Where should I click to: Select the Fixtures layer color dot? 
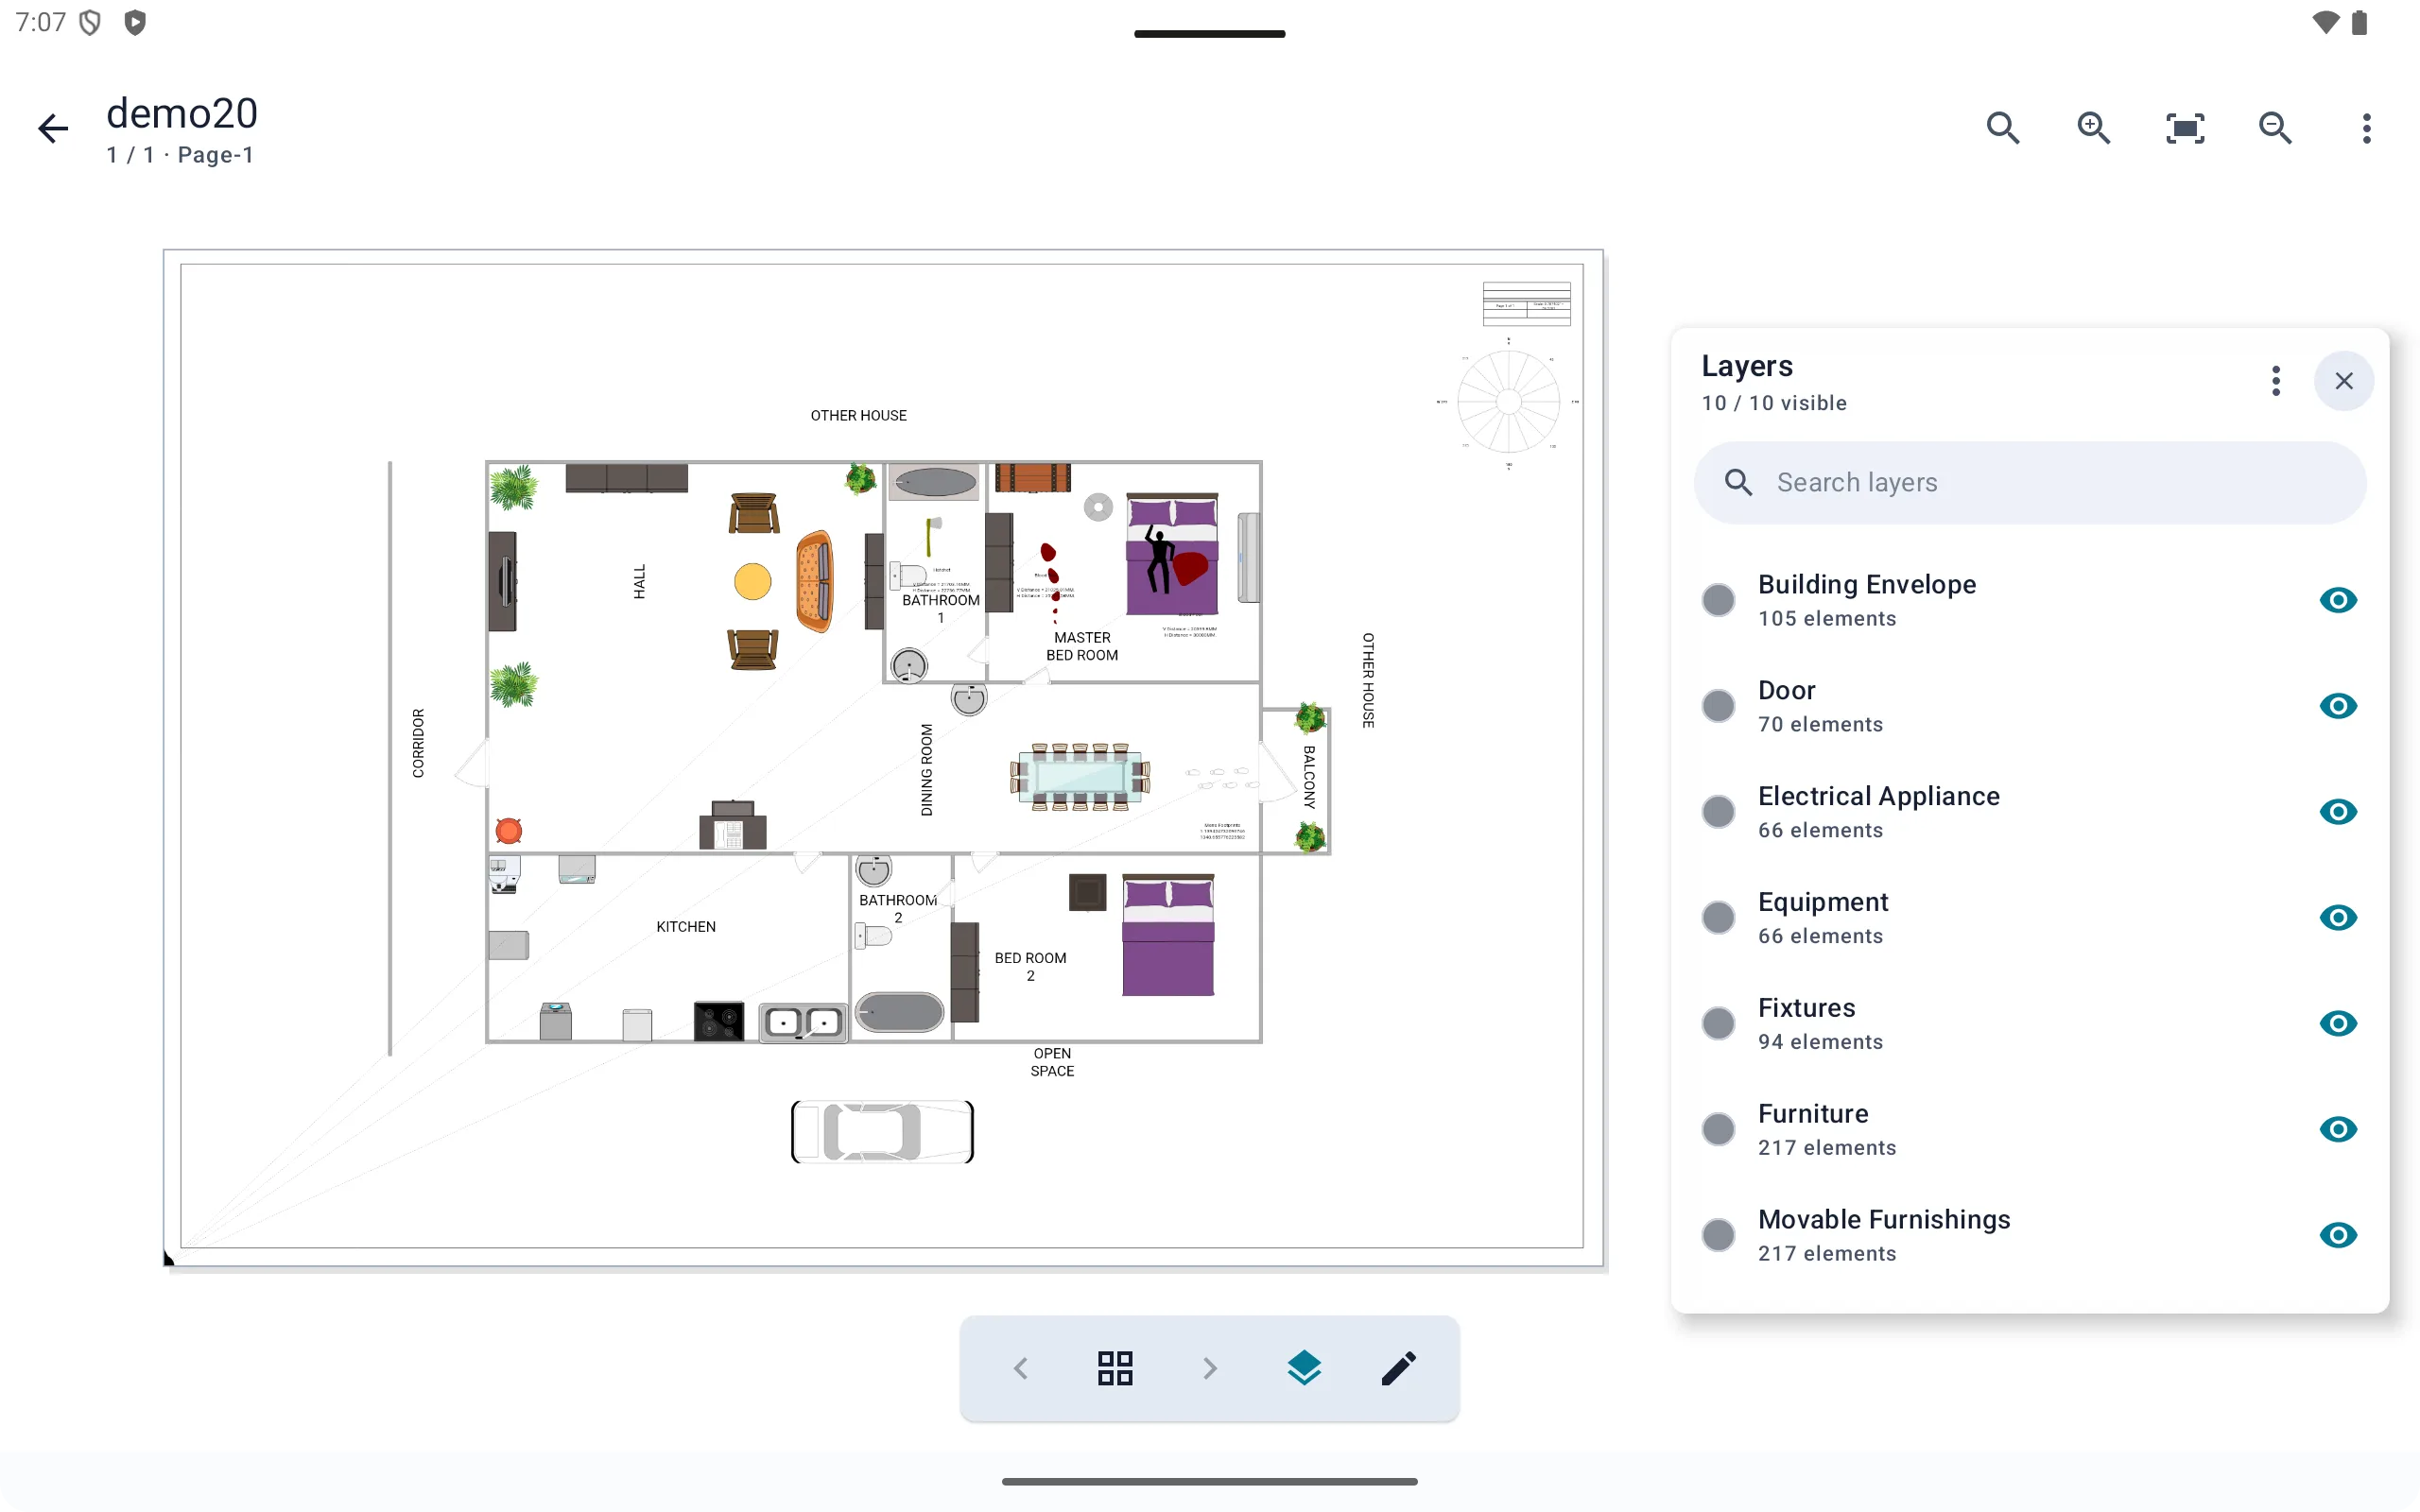pos(1718,1024)
